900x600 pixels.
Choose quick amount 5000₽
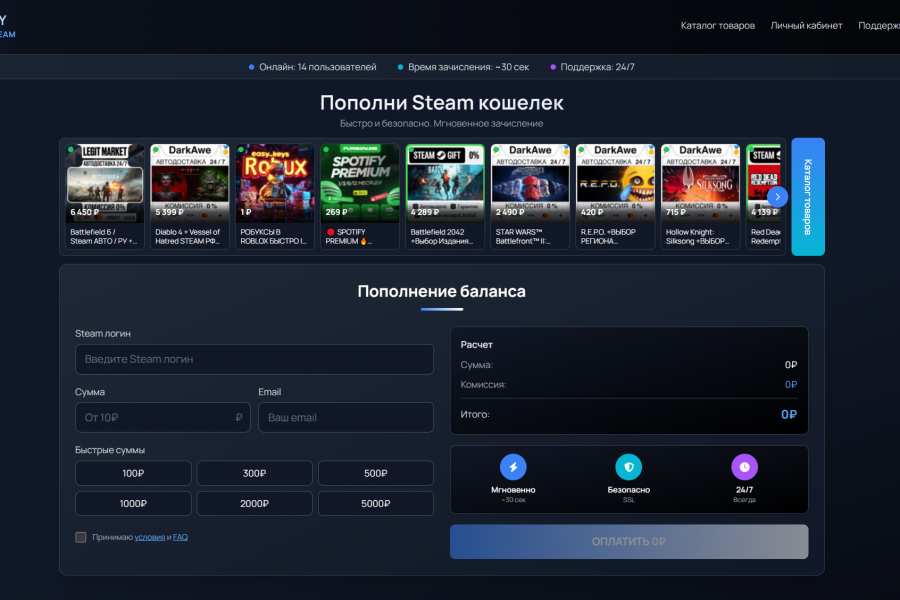pyautogui.click(x=375, y=504)
